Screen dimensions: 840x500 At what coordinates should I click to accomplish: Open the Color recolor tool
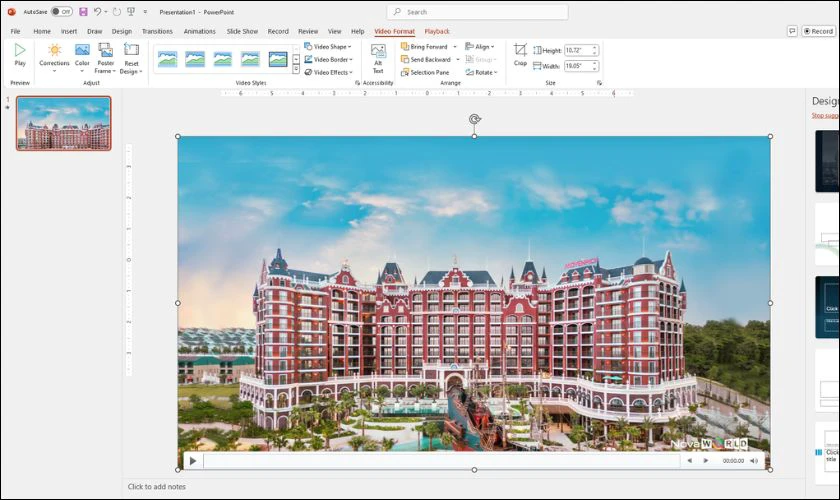click(82, 57)
